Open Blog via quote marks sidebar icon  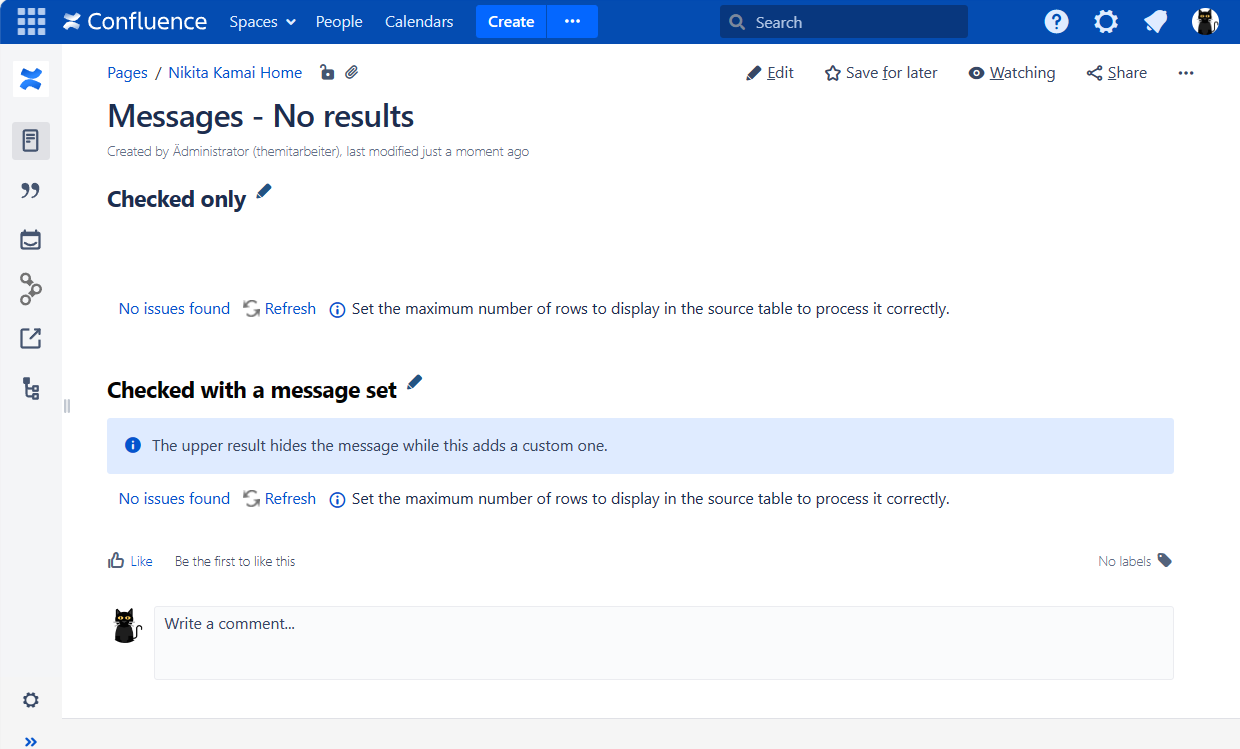31,191
